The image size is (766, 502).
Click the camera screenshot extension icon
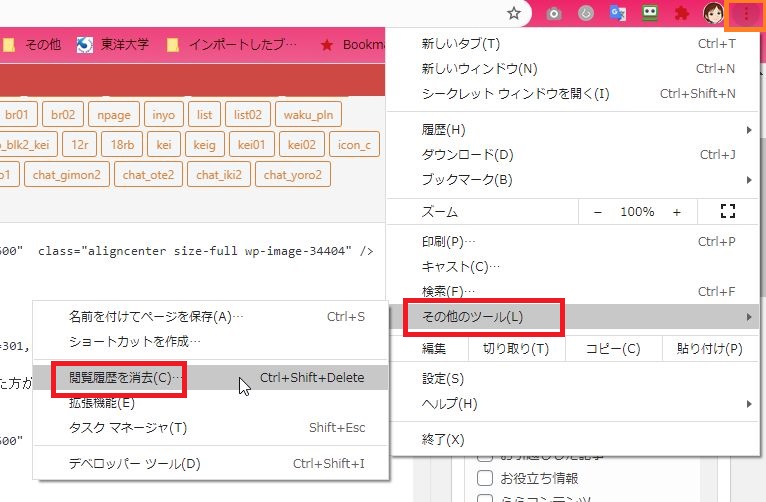(553, 14)
